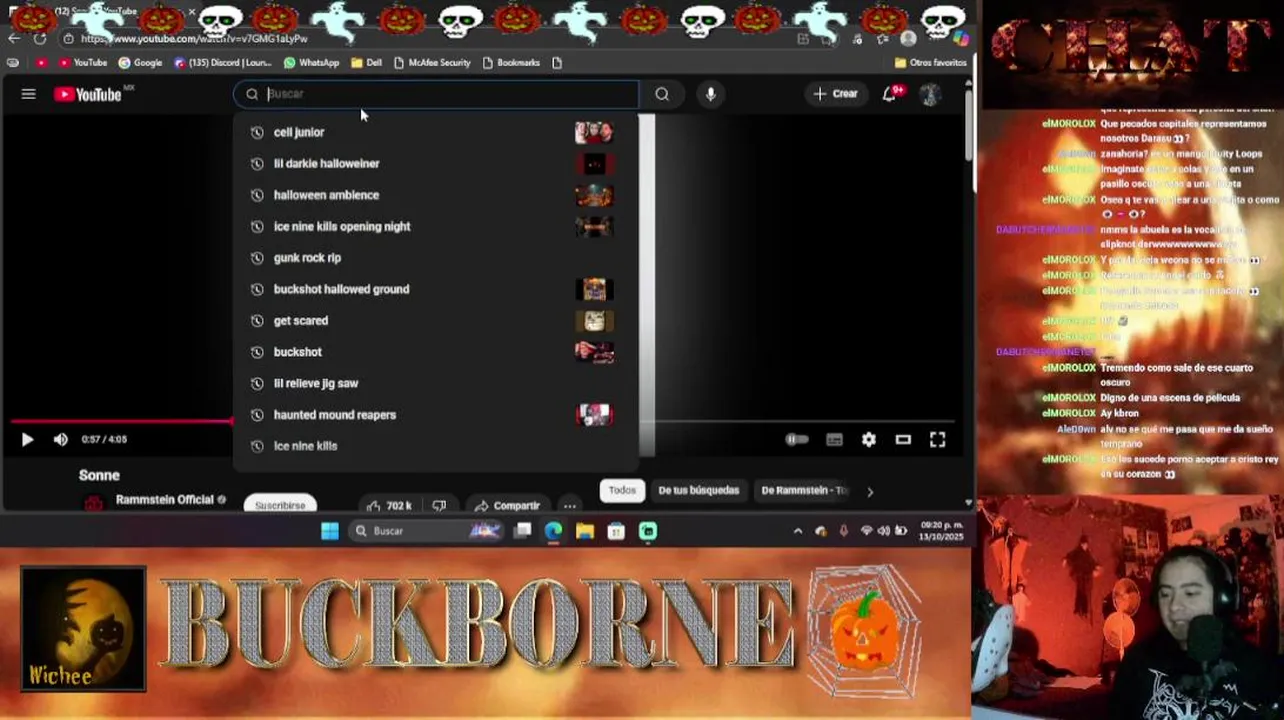This screenshot has width=1284, height=720.
Task: Go back with browser back arrow
Action: [x=13, y=38]
